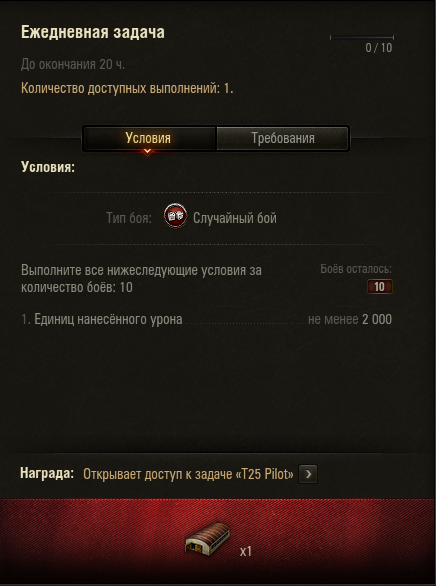Click the До окончания 20 ч. timer text
Viewport: 436px width, 586px height.
coord(73,65)
